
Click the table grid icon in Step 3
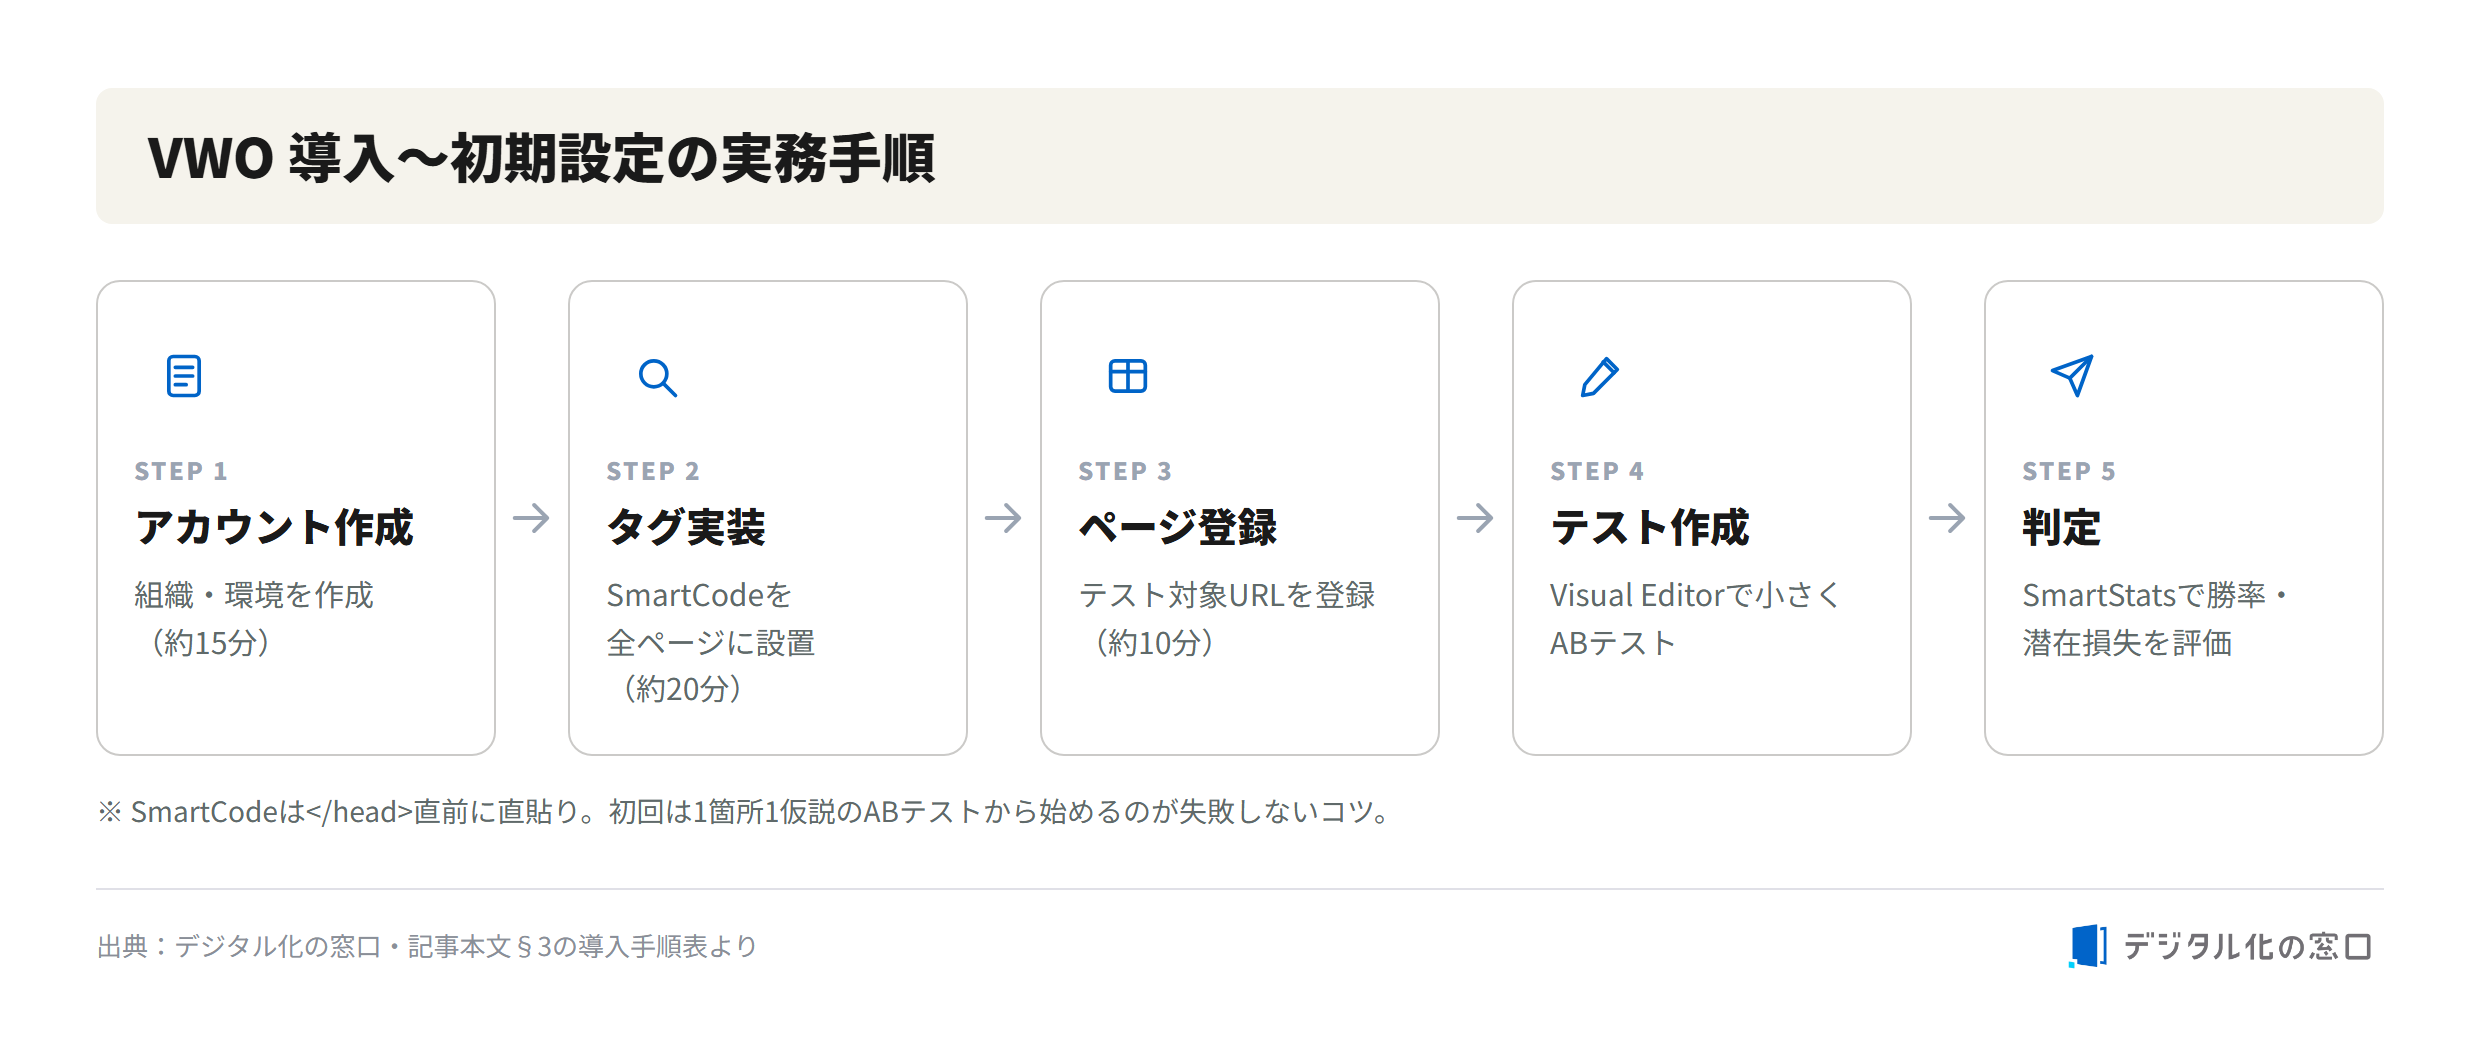coord(1128,376)
